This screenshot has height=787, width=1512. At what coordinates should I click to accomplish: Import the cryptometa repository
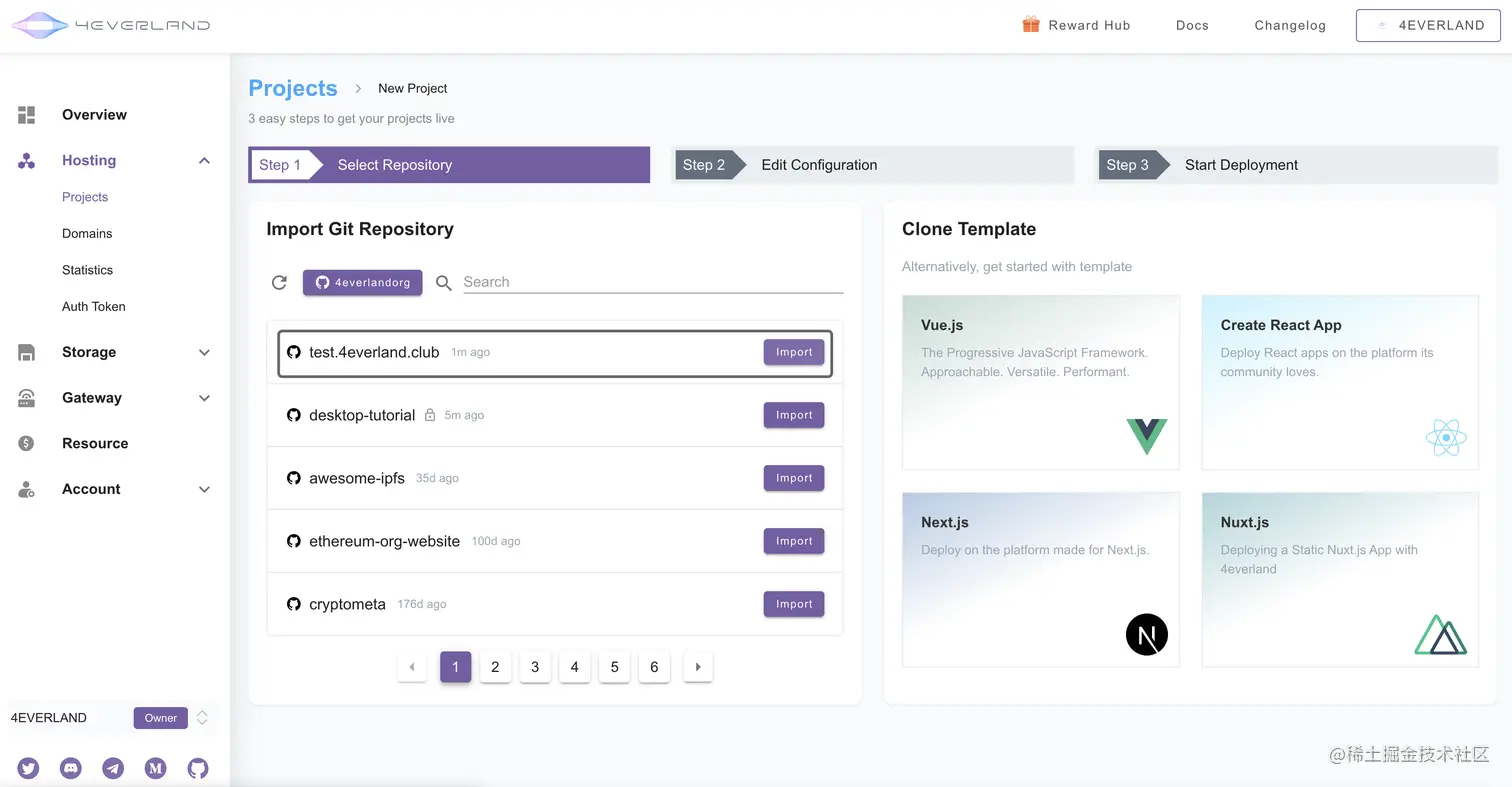point(794,604)
